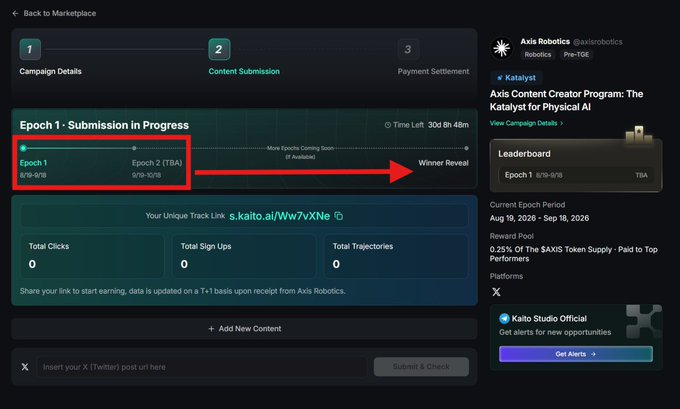The height and width of the screenshot is (409, 680).
Task: Click the plus icon beside Add New Content
Action: [x=211, y=329]
